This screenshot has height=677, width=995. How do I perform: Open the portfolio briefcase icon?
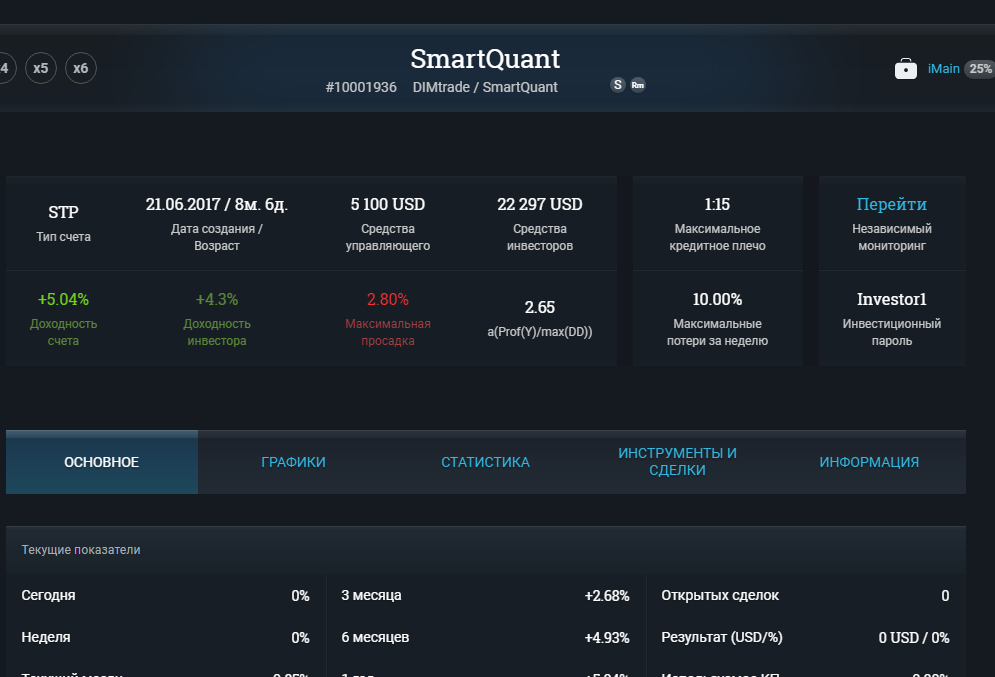coord(906,69)
